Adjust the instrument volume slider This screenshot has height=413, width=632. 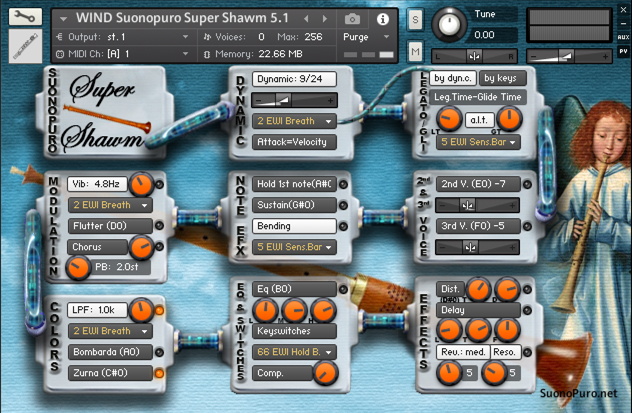click(x=569, y=56)
